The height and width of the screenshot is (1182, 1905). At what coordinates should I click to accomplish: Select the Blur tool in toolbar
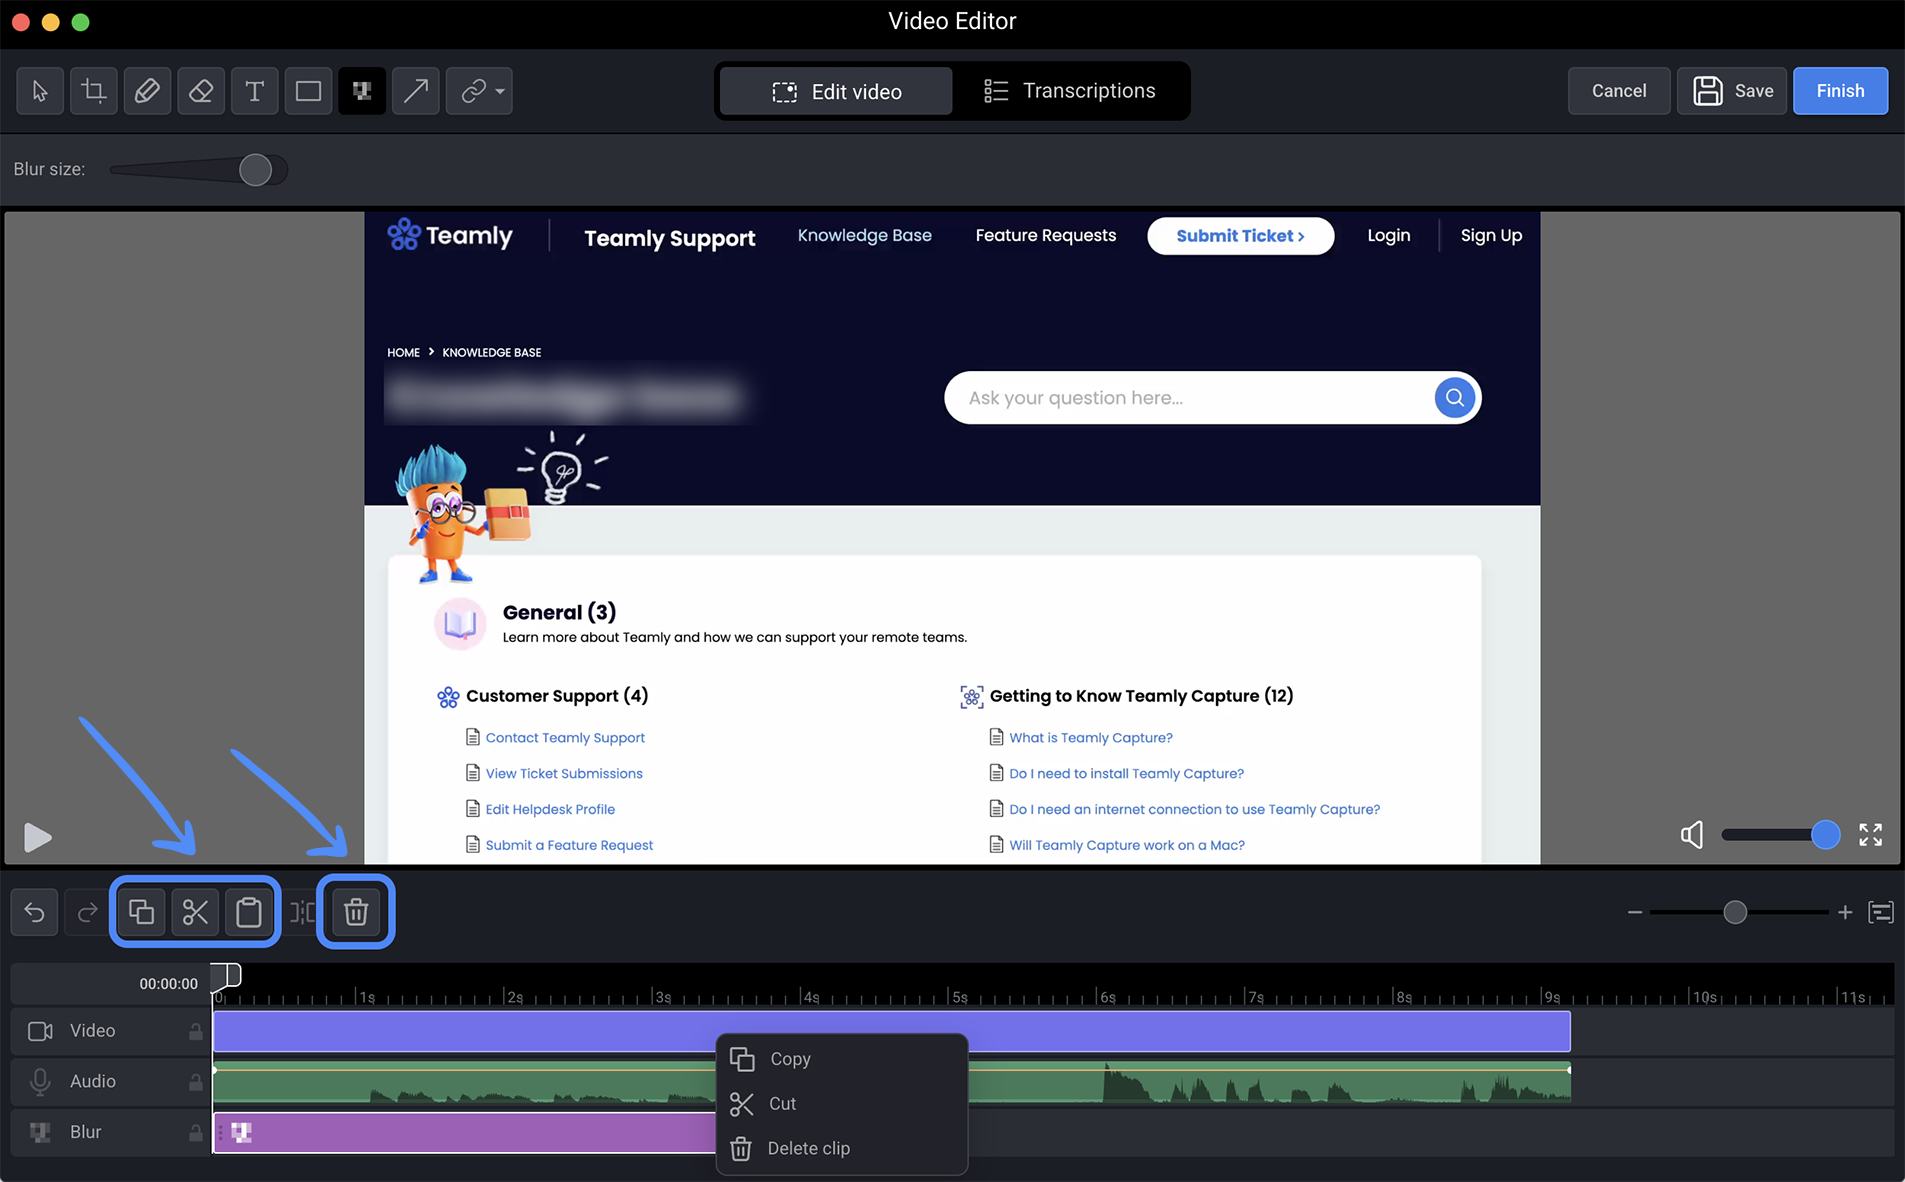coord(362,91)
